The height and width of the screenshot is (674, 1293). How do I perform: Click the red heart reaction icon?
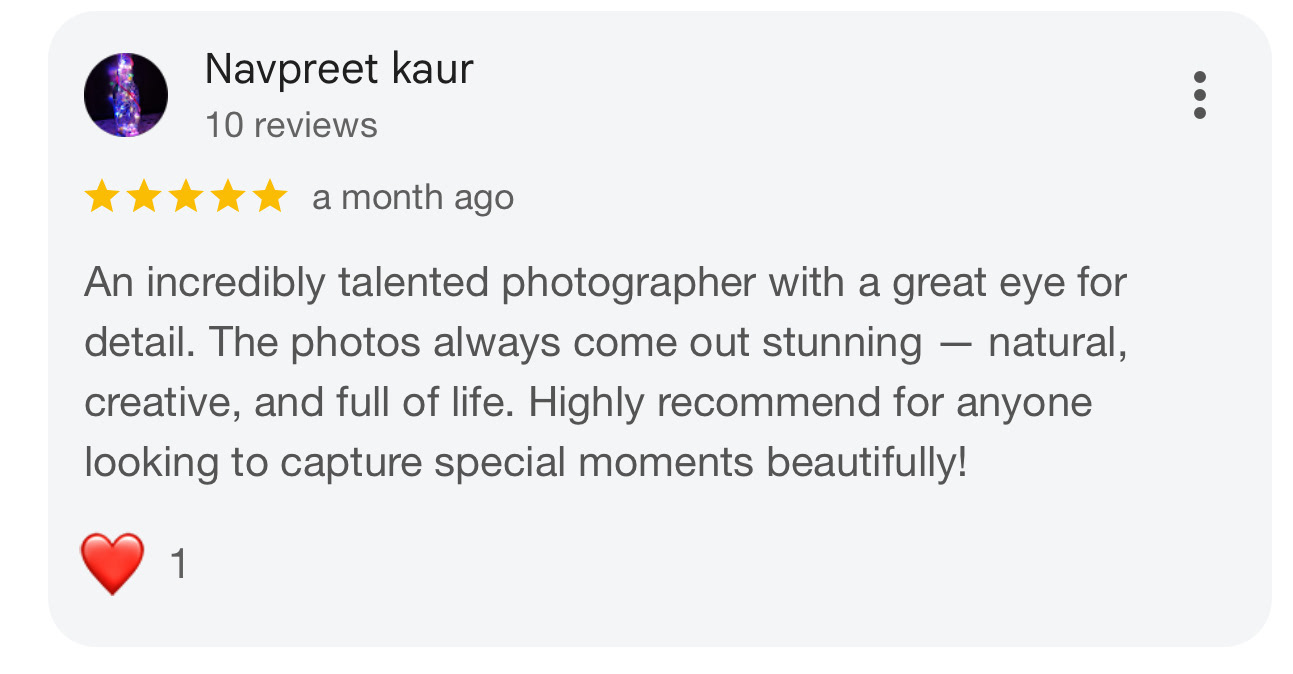coord(112,563)
